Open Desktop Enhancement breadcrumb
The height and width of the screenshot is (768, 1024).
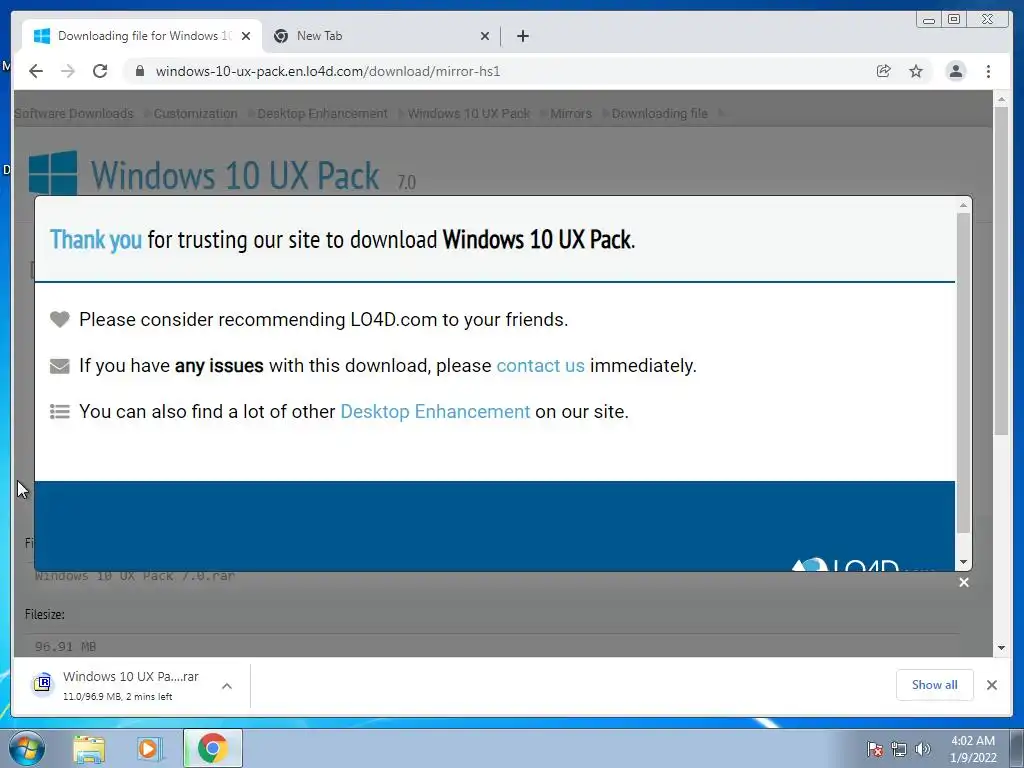[x=322, y=114]
